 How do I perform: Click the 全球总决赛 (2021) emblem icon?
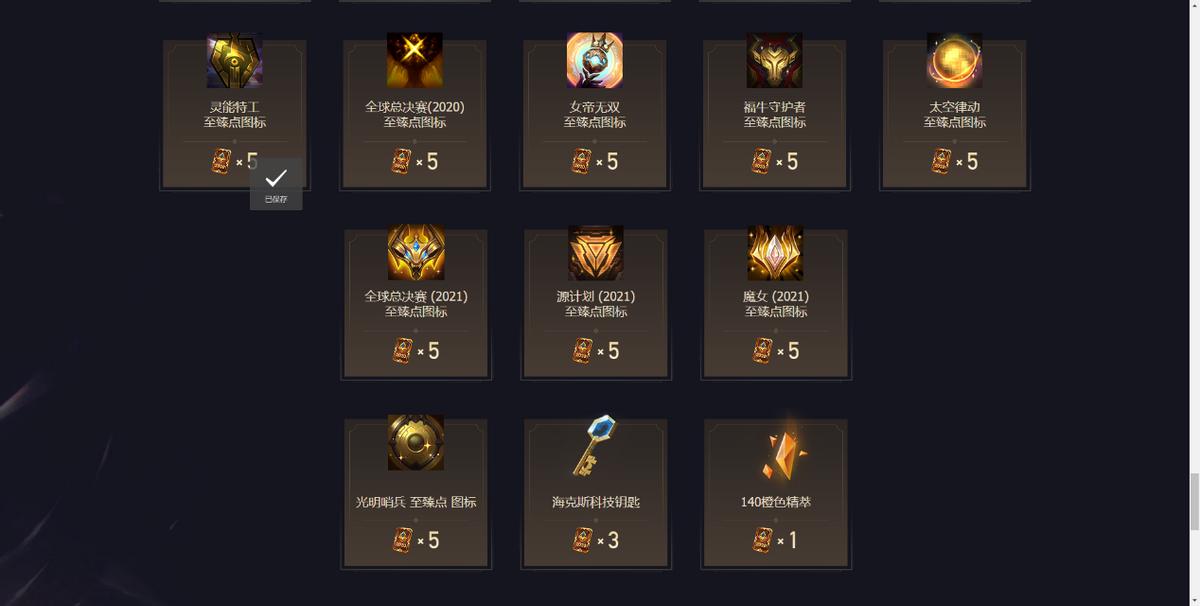pyautogui.click(x=416, y=252)
